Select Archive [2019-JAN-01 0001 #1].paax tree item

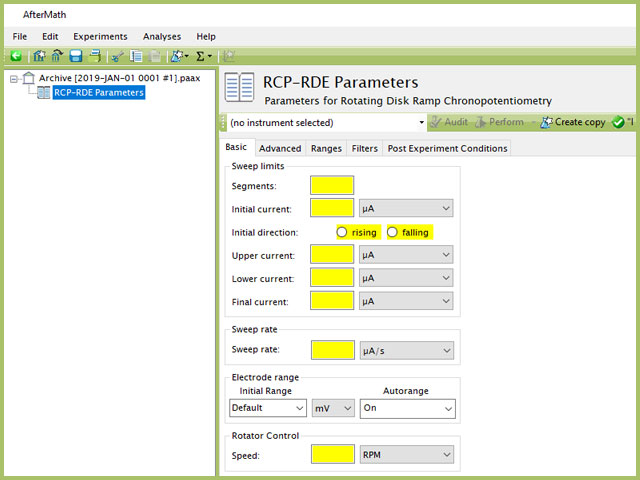(x=120, y=78)
